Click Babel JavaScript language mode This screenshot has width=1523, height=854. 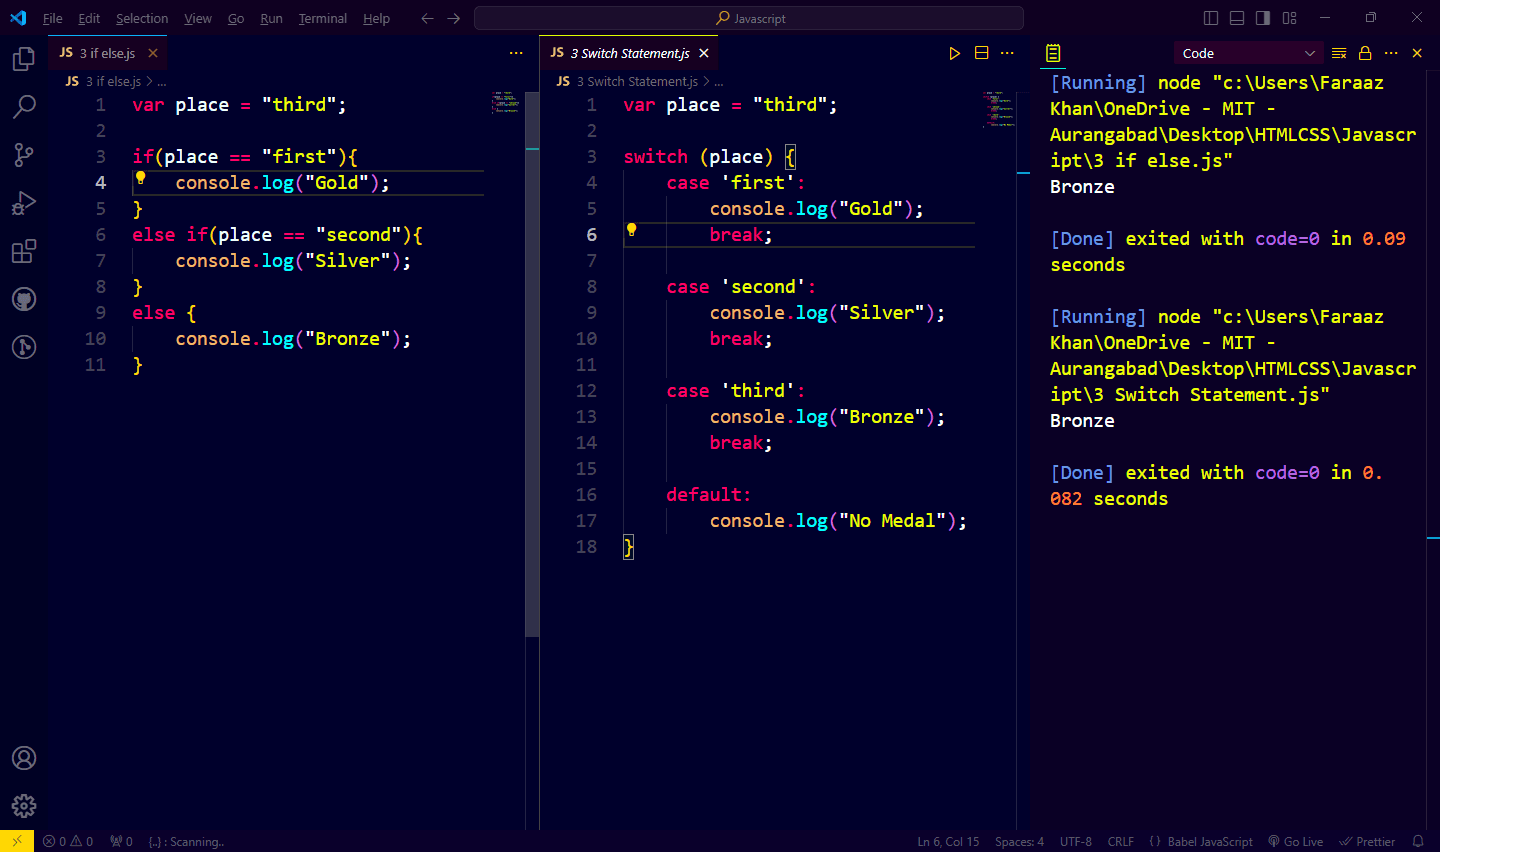click(1202, 842)
